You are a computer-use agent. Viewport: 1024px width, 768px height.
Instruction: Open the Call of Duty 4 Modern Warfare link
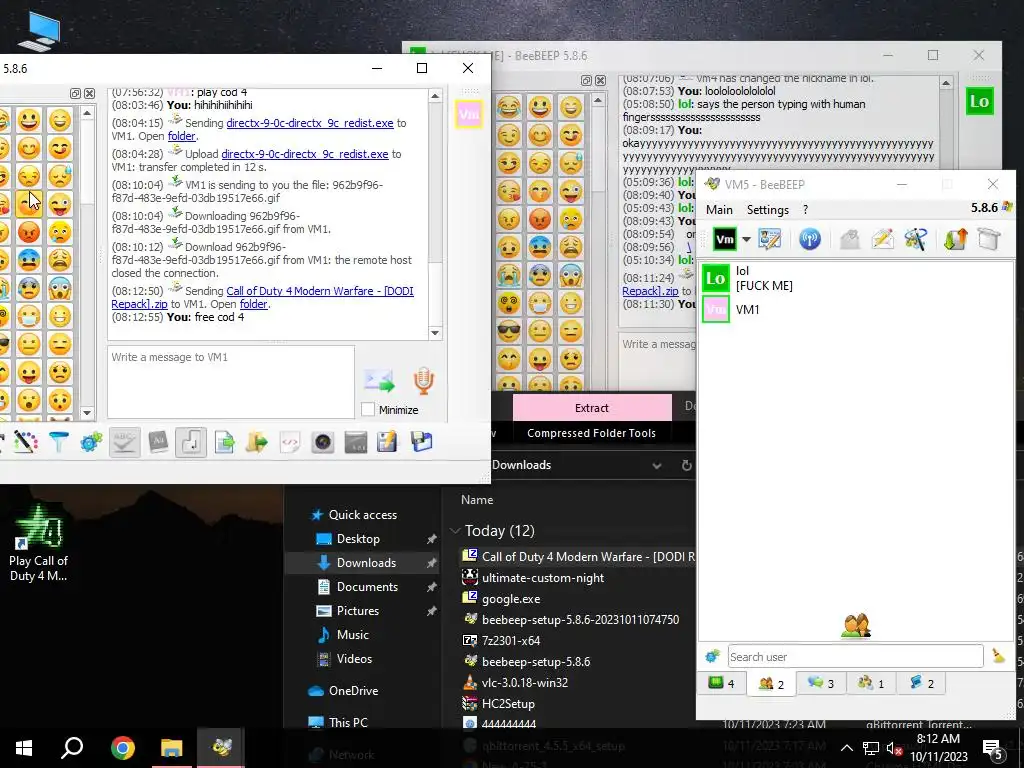coord(319,291)
